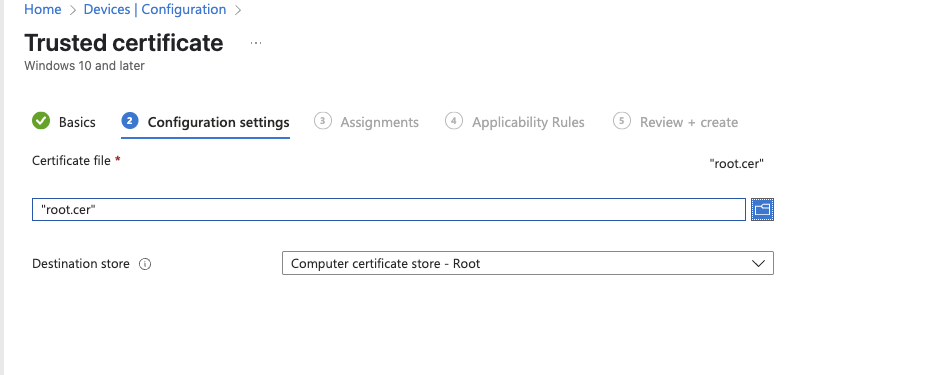Open Computer certificate store - Root combo box

pyautogui.click(x=528, y=263)
